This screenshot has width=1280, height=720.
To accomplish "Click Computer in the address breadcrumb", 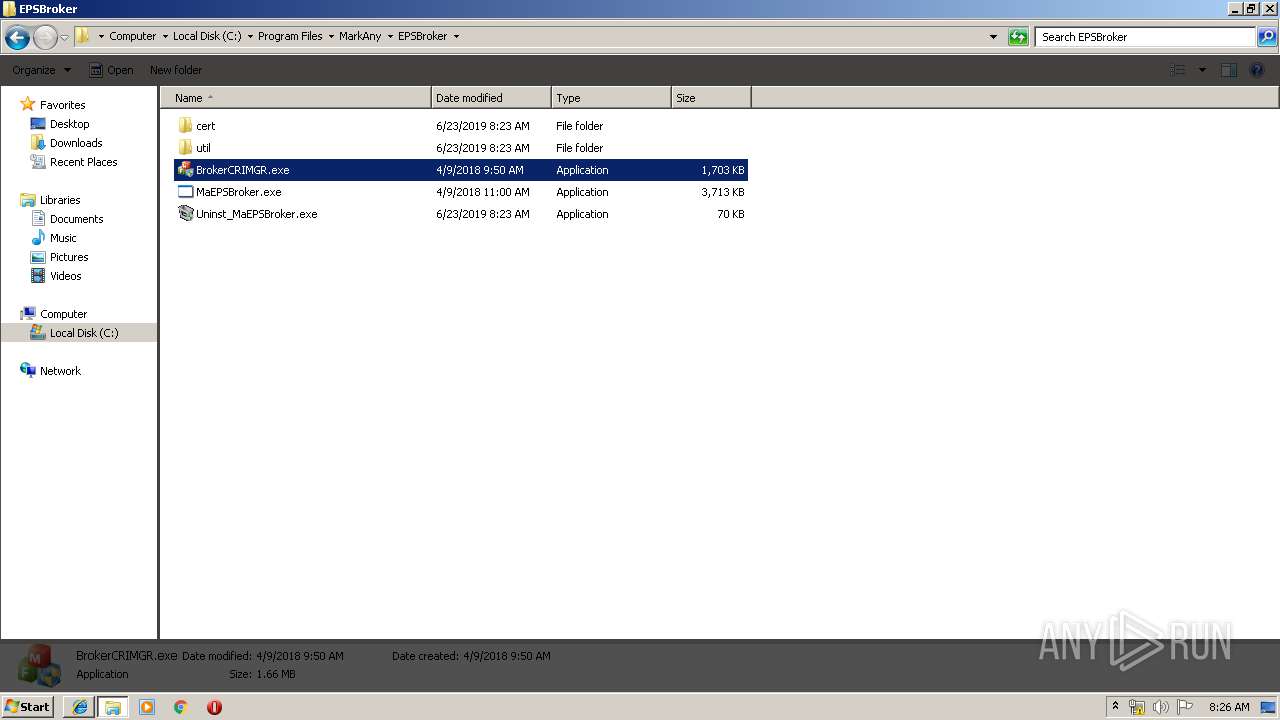I will point(133,36).
